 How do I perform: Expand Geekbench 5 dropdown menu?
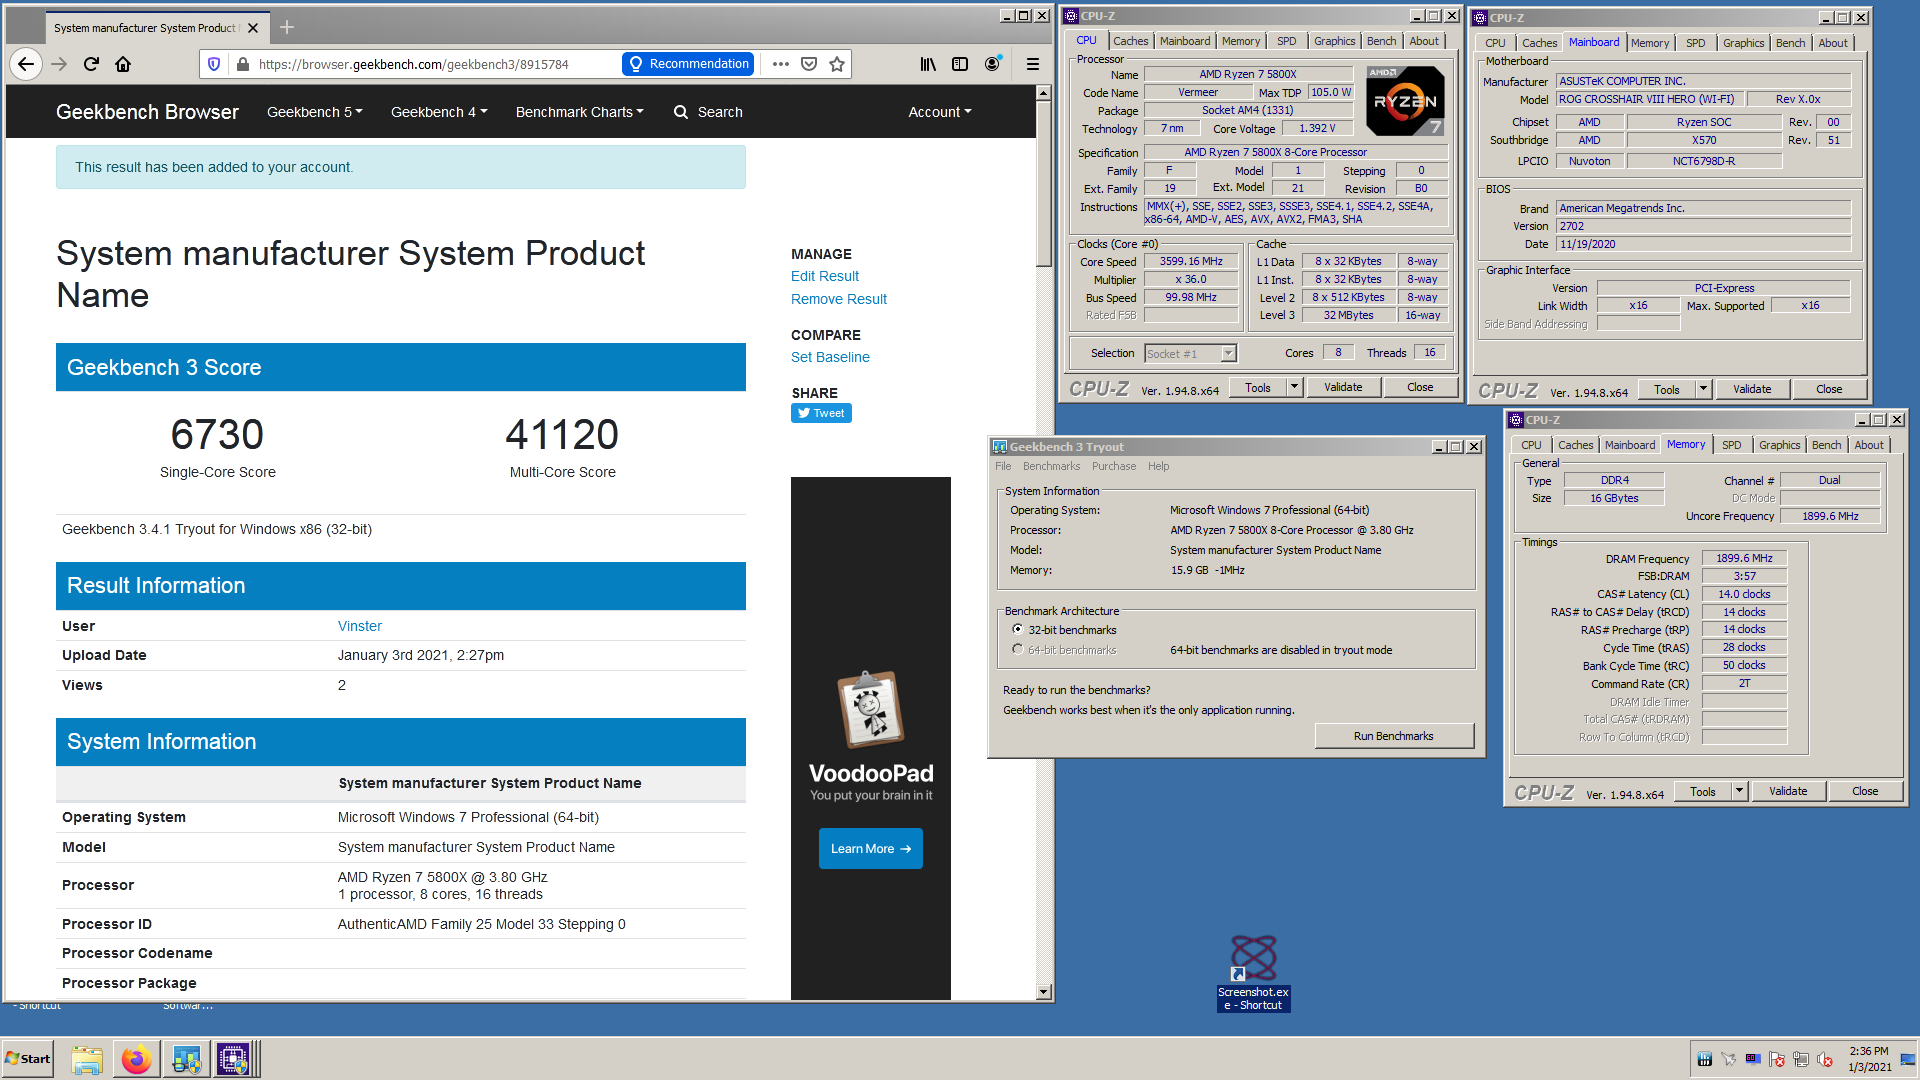[x=315, y=112]
